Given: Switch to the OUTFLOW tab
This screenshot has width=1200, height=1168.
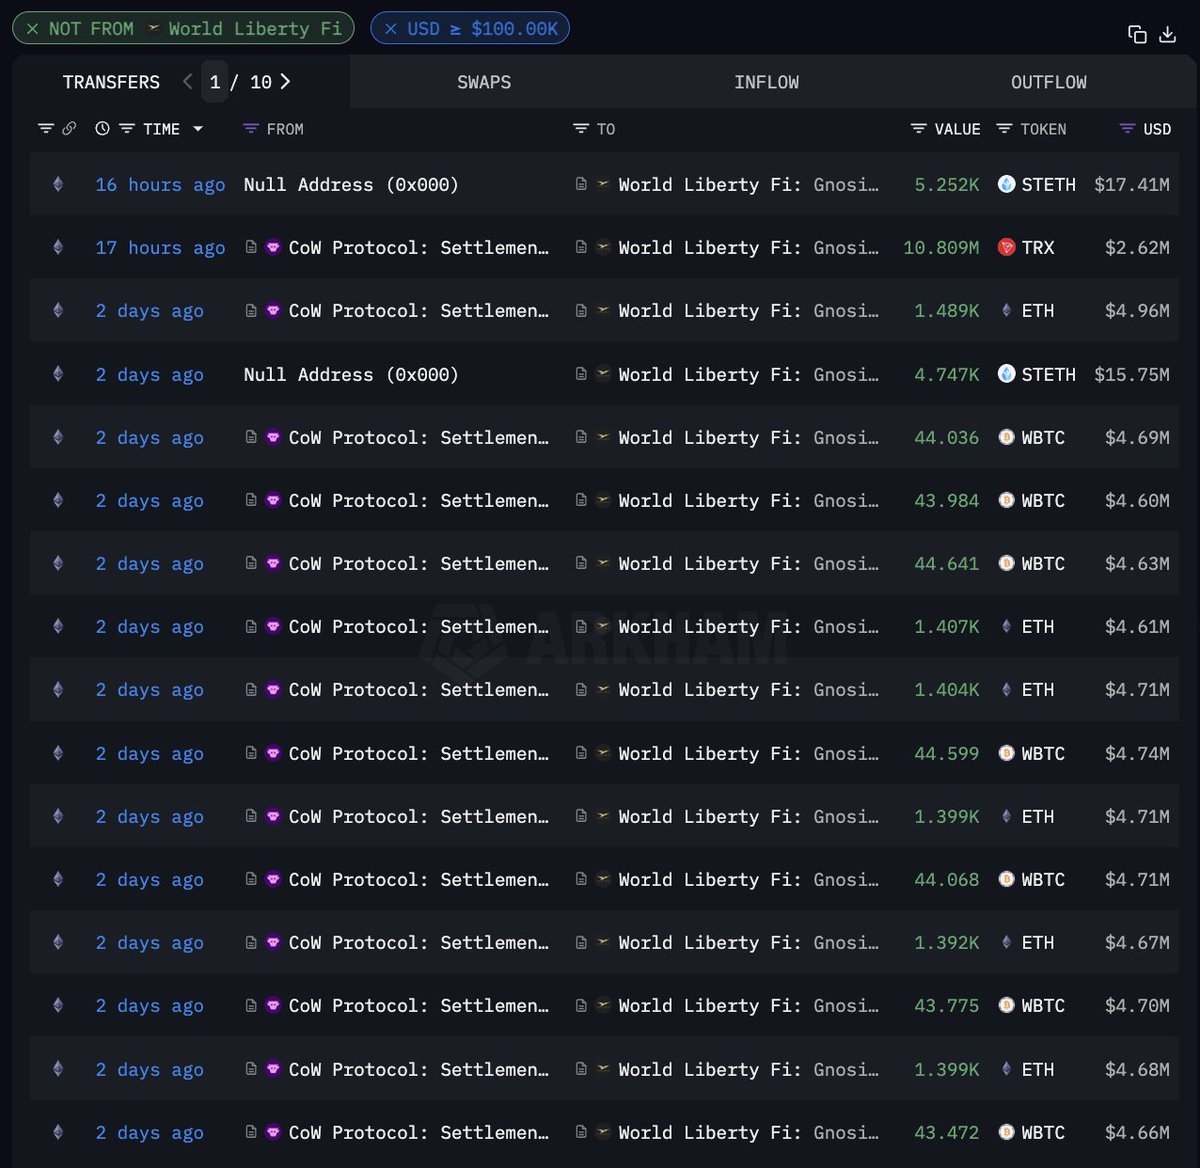Looking at the screenshot, I should click(1048, 82).
